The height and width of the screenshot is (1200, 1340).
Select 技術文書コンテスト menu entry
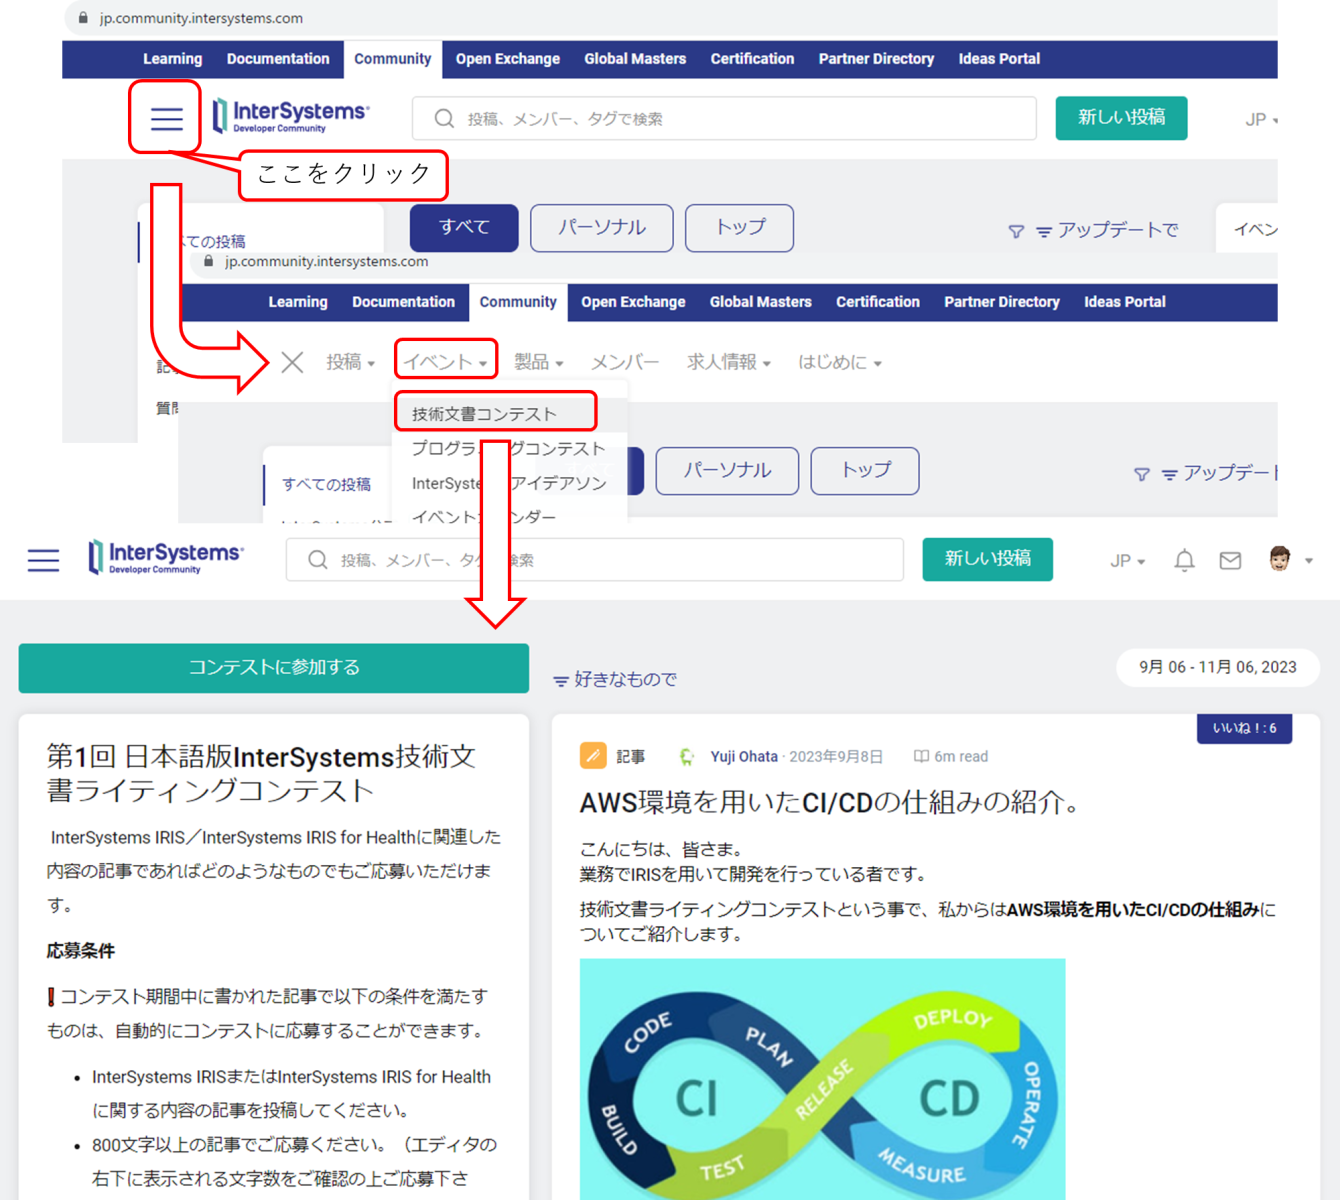click(x=484, y=414)
